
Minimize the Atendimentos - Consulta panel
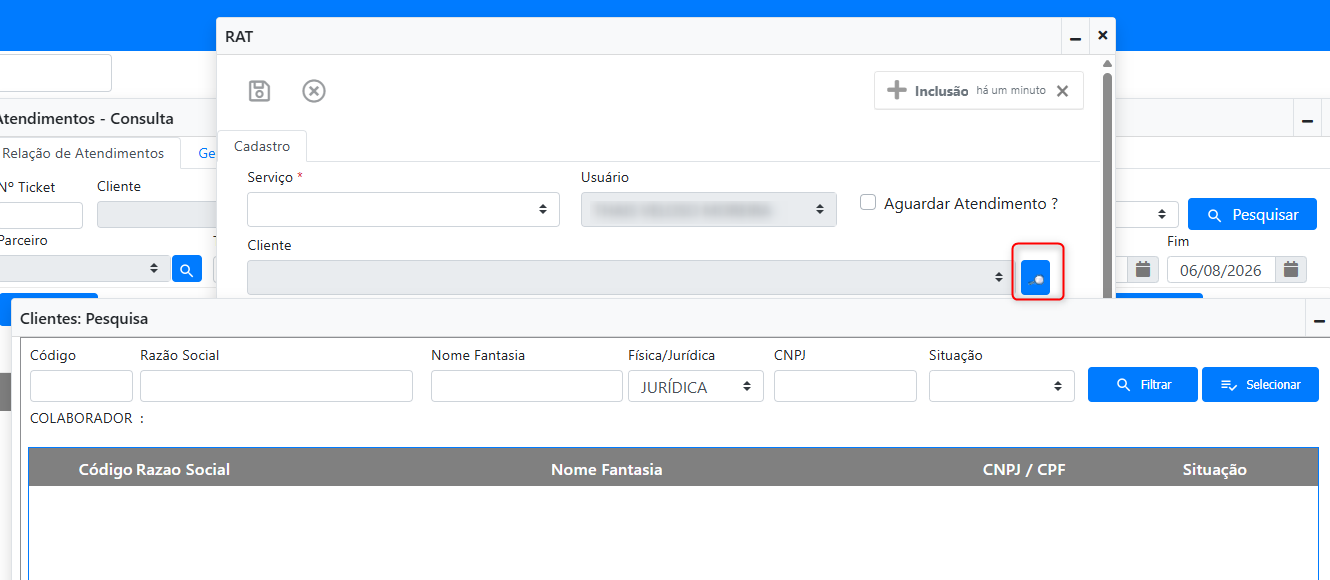(x=1307, y=120)
